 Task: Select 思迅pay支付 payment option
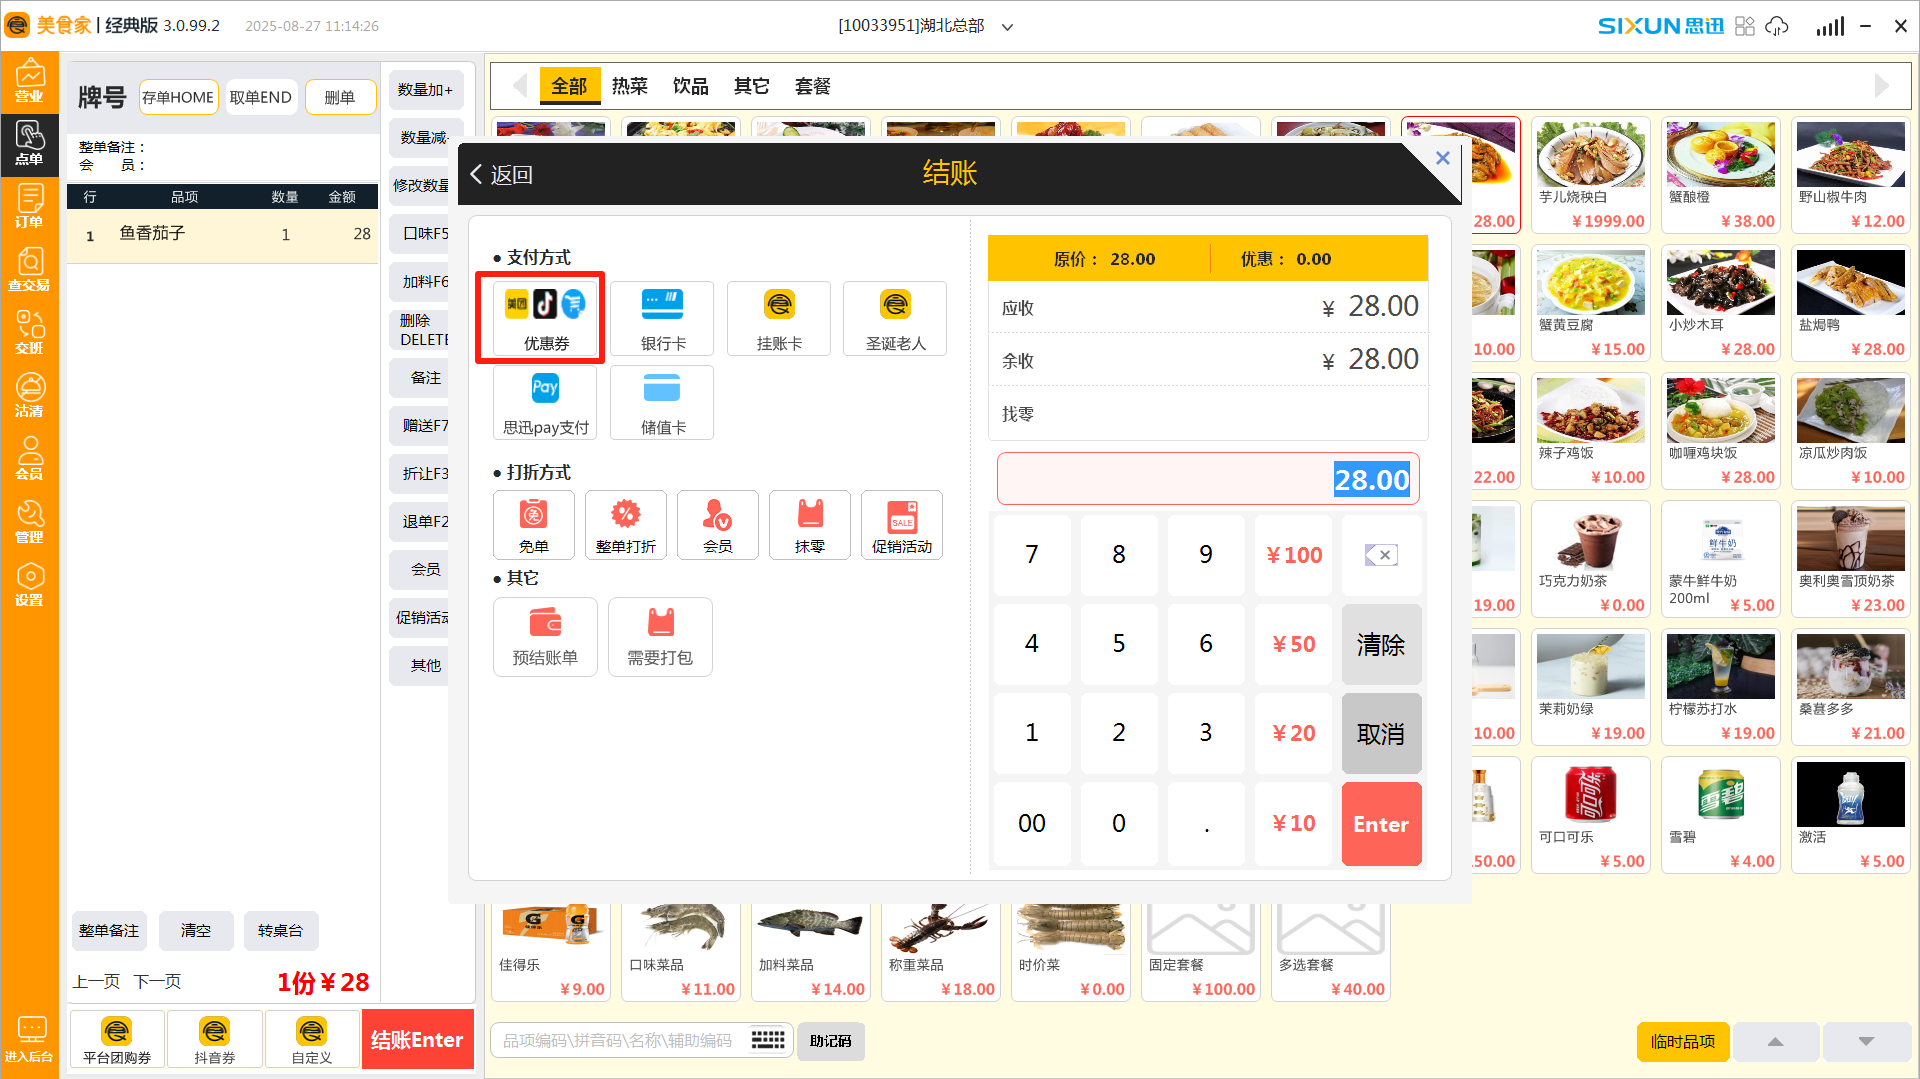pyautogui.click(x=545, y=402)
